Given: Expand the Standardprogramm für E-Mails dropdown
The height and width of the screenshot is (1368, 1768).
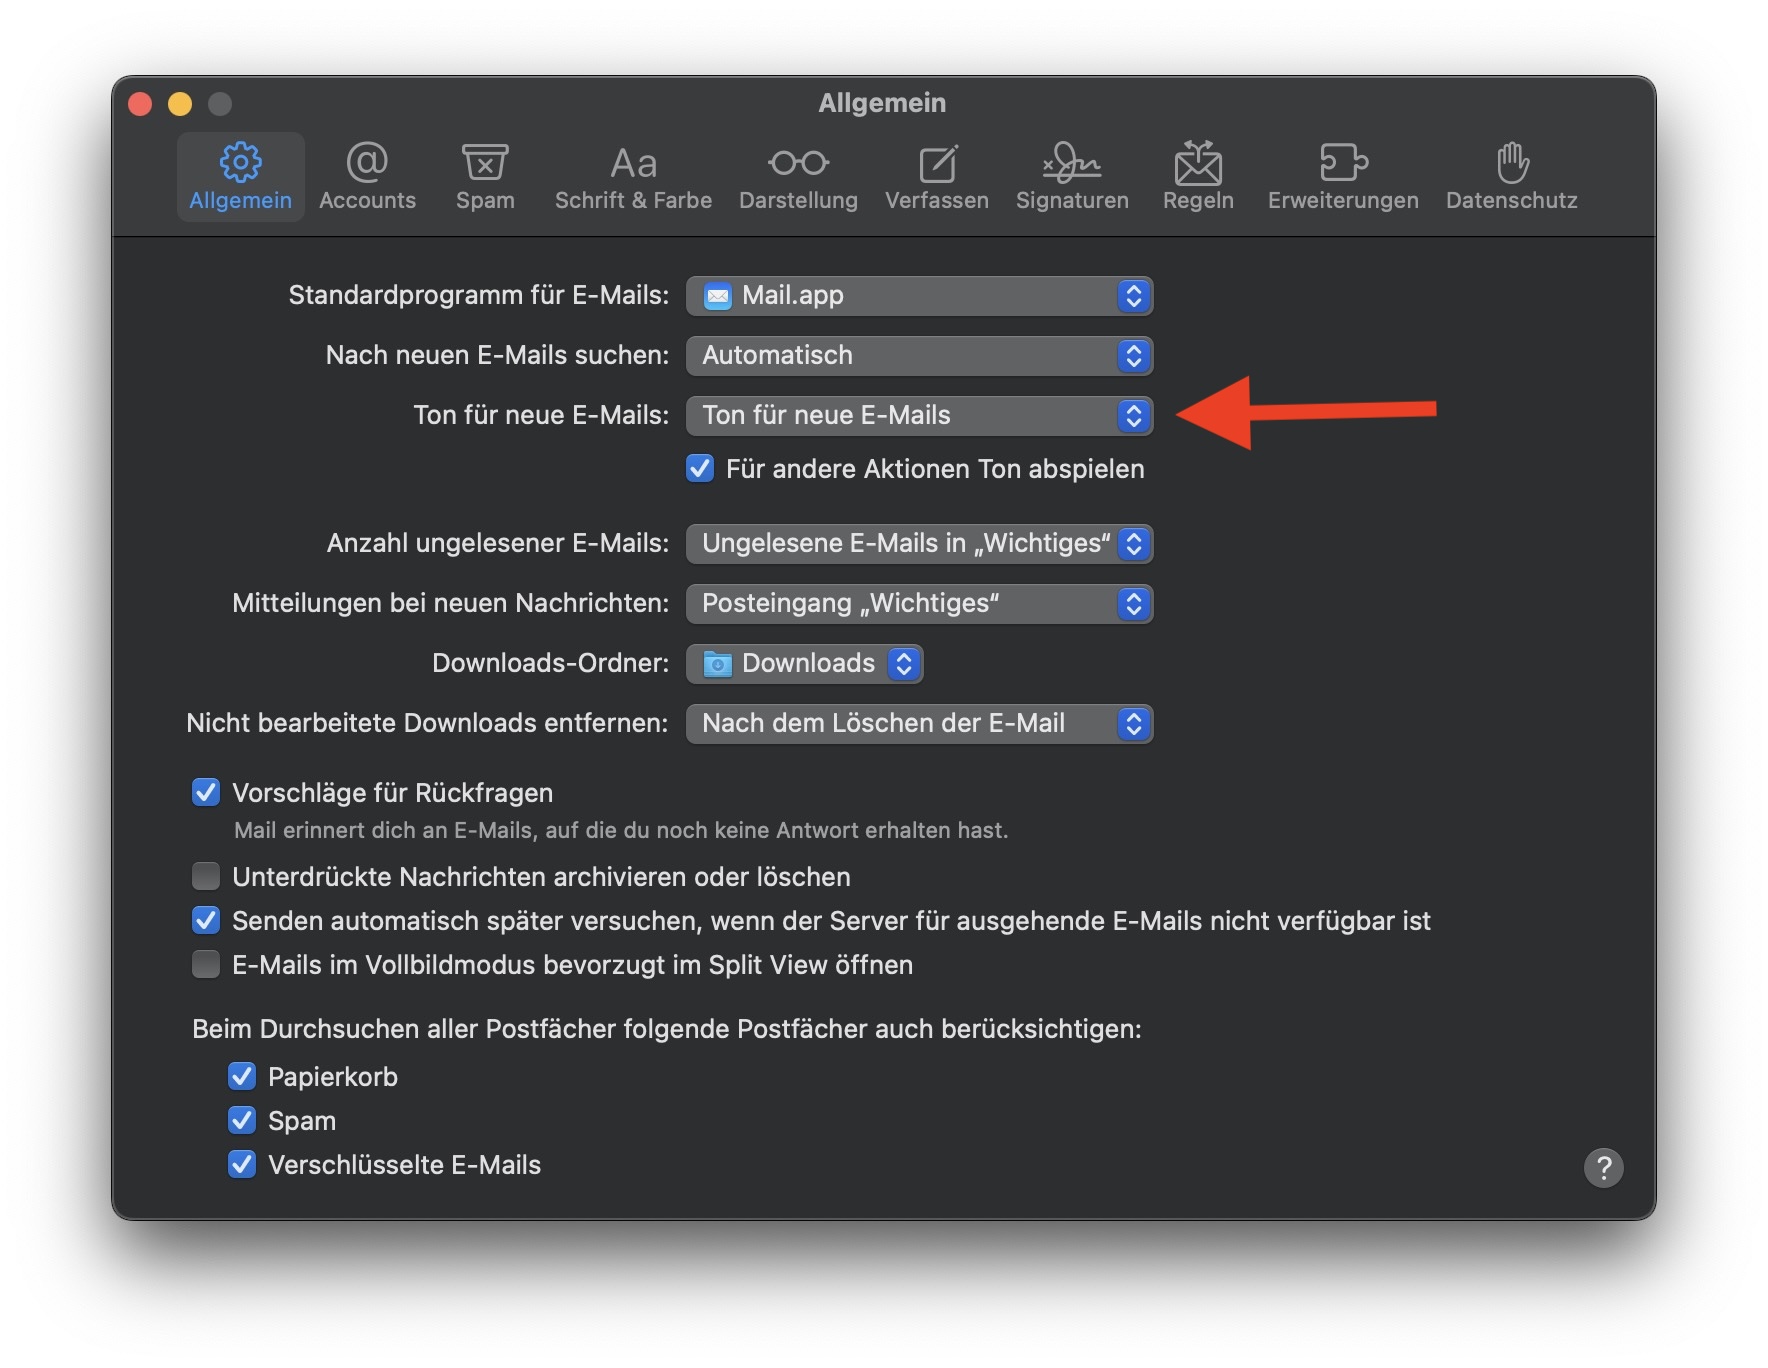Looking at the screenshot, I should click(919, 296).
